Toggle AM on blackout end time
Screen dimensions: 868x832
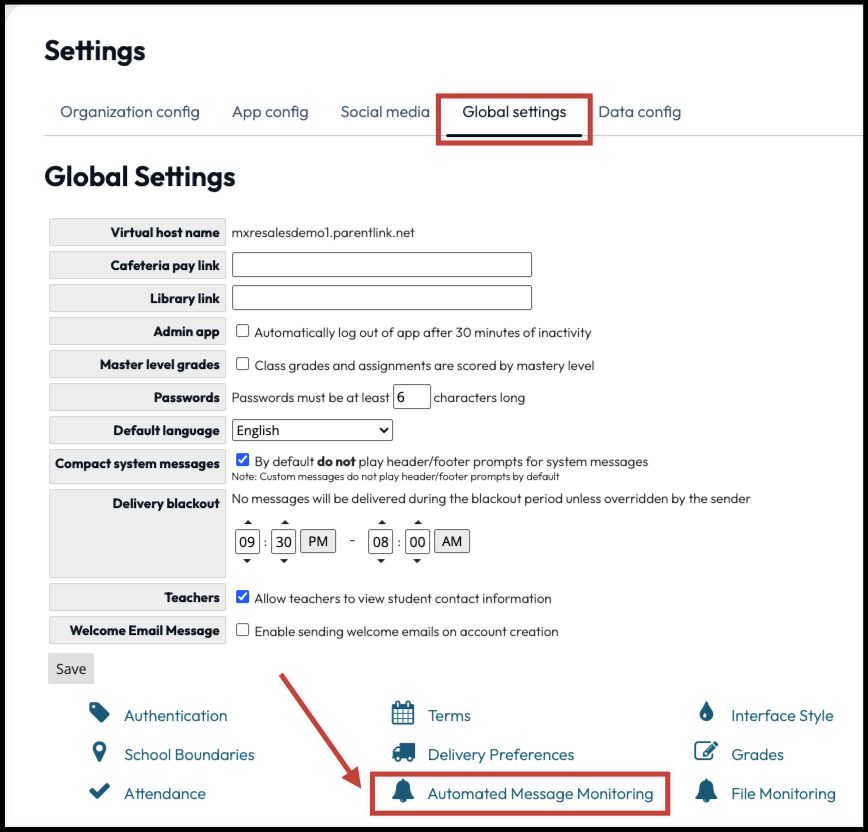tap(452, 541)
